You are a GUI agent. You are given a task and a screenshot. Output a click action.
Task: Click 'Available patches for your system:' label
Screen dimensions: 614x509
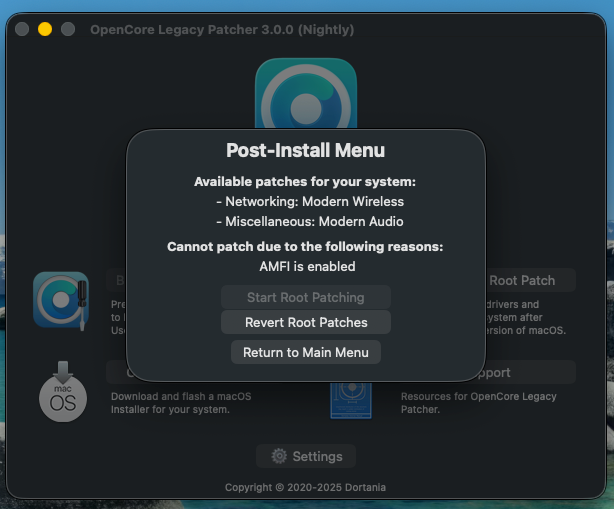[305, 182]
